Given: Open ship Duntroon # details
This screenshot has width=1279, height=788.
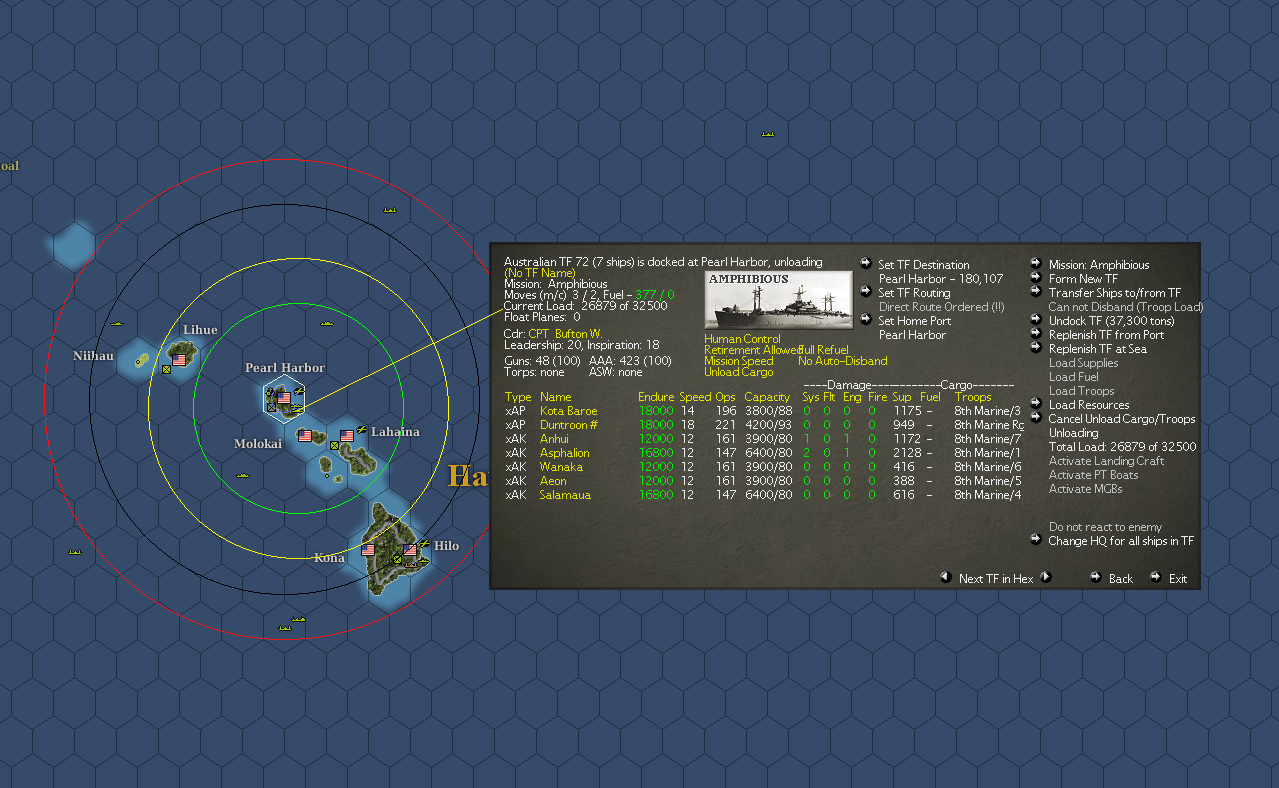Looking at the screenshot, I should click(569, 425).
